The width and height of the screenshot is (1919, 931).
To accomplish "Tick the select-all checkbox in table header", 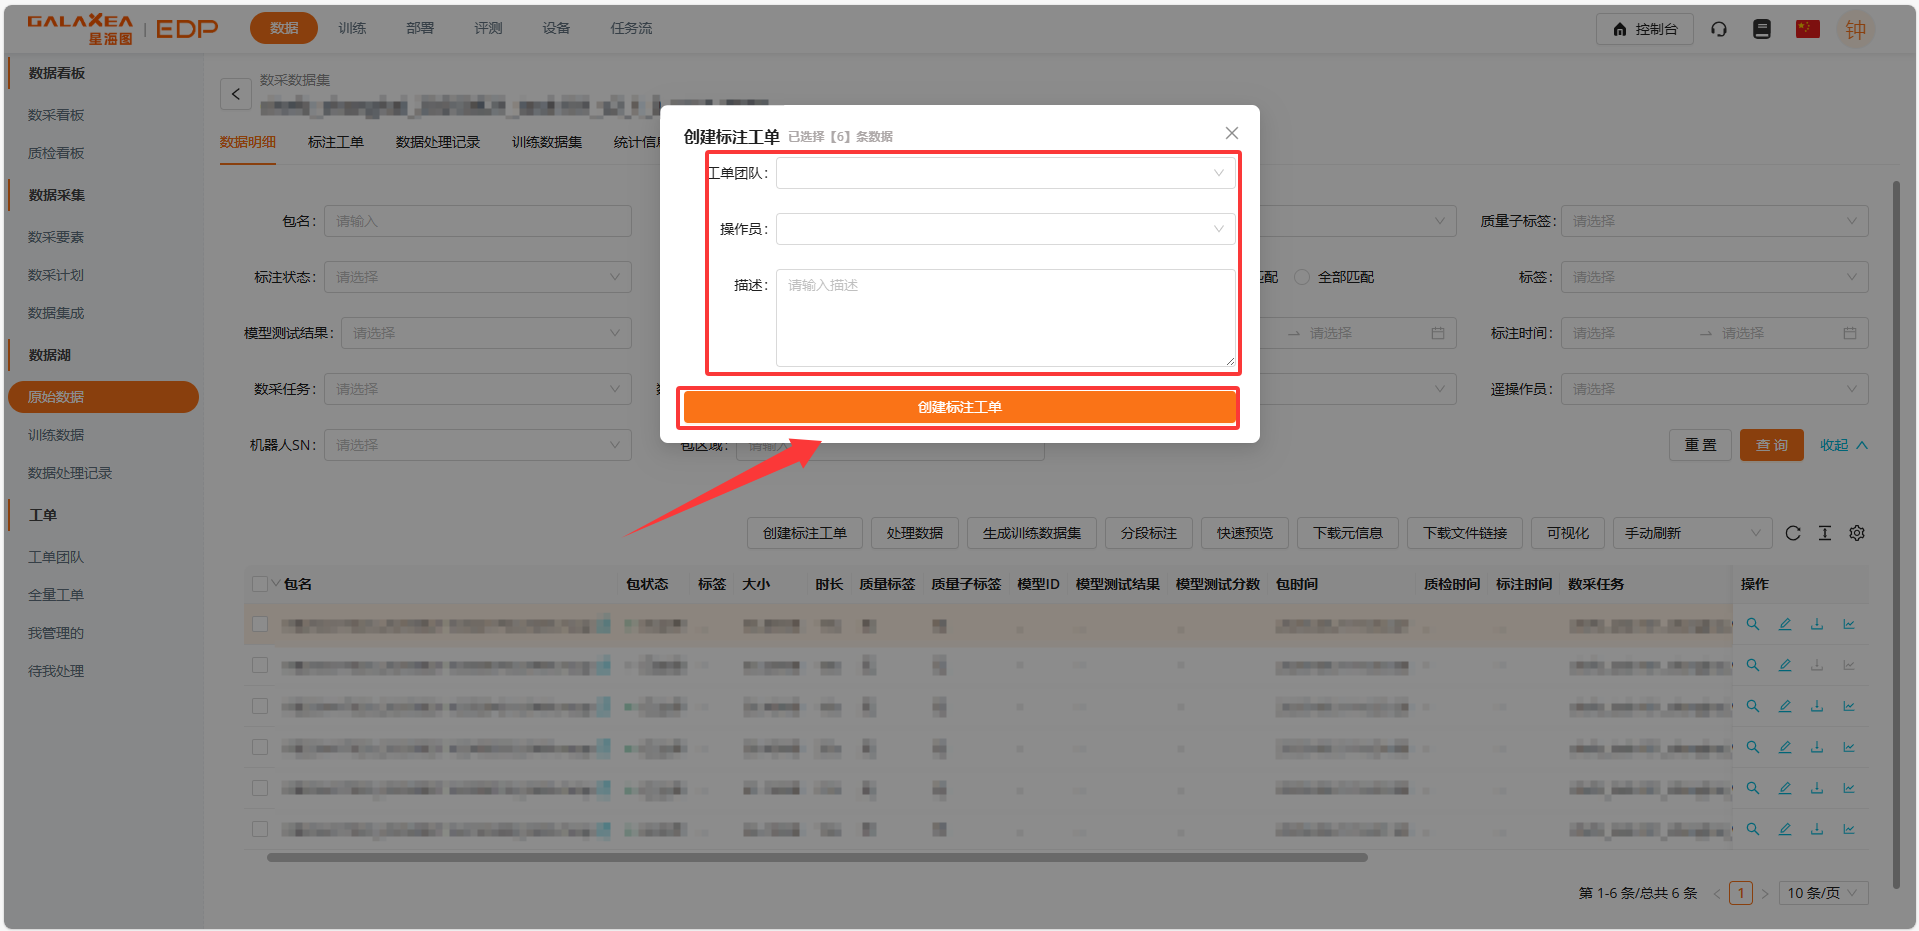I will tap(260, 584).
